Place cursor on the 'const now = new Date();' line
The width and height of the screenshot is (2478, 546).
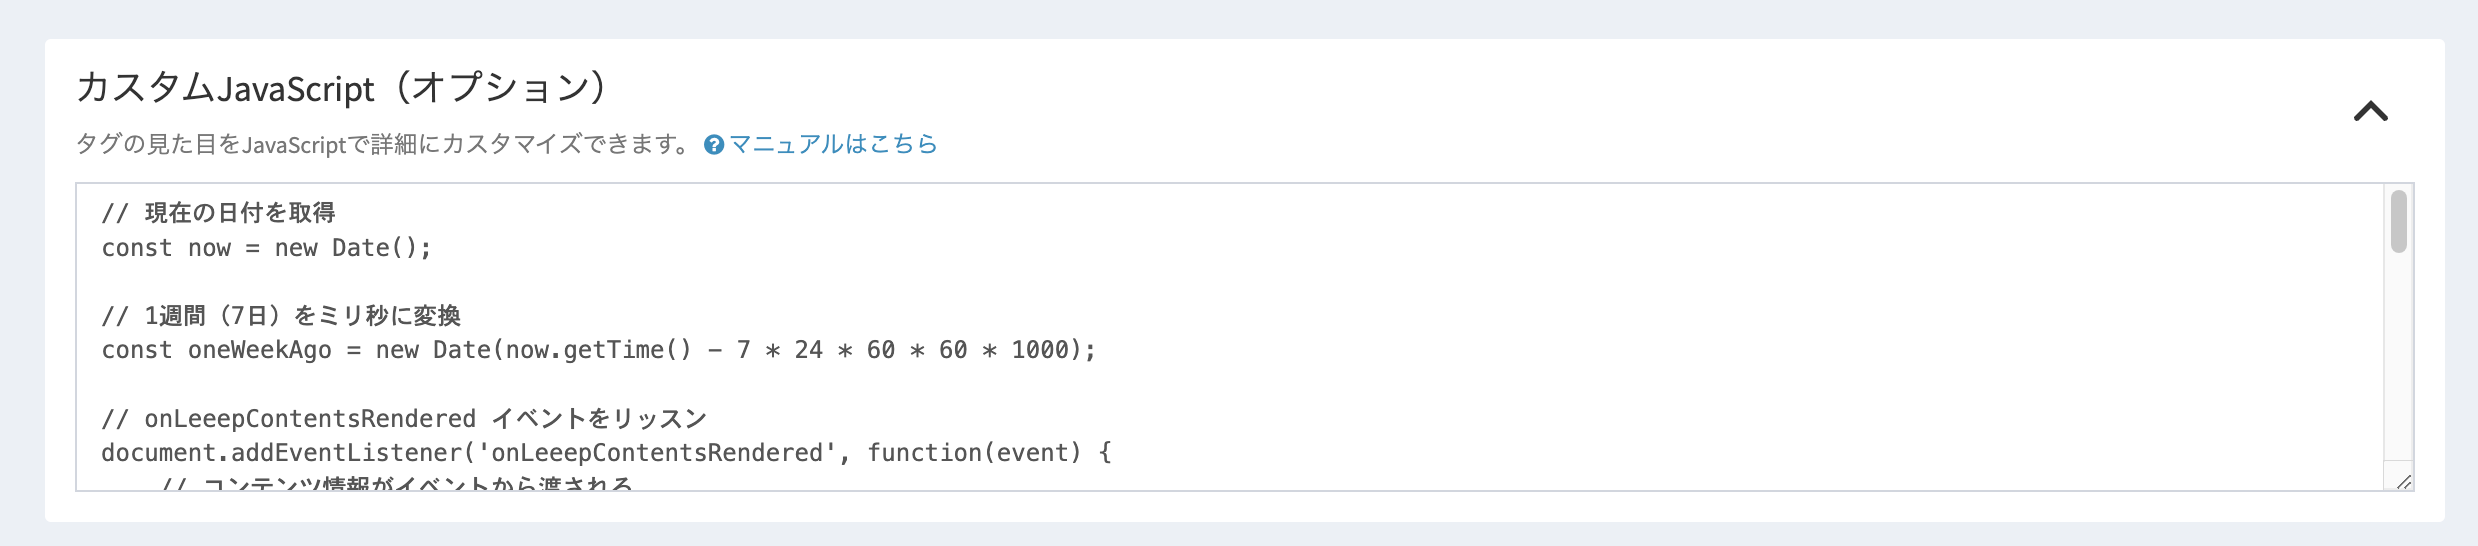click(266, 248)
